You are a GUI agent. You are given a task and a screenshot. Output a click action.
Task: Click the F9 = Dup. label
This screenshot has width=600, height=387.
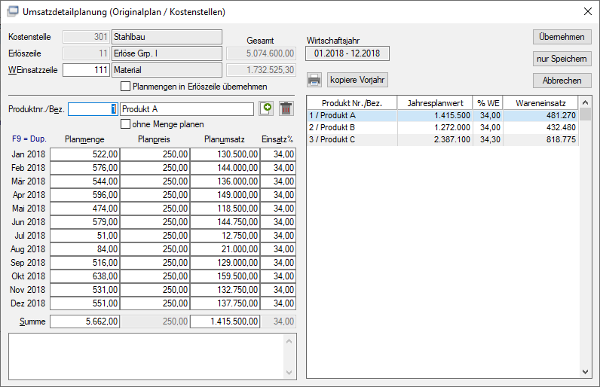pyautogui.click(x=29, y=139)
